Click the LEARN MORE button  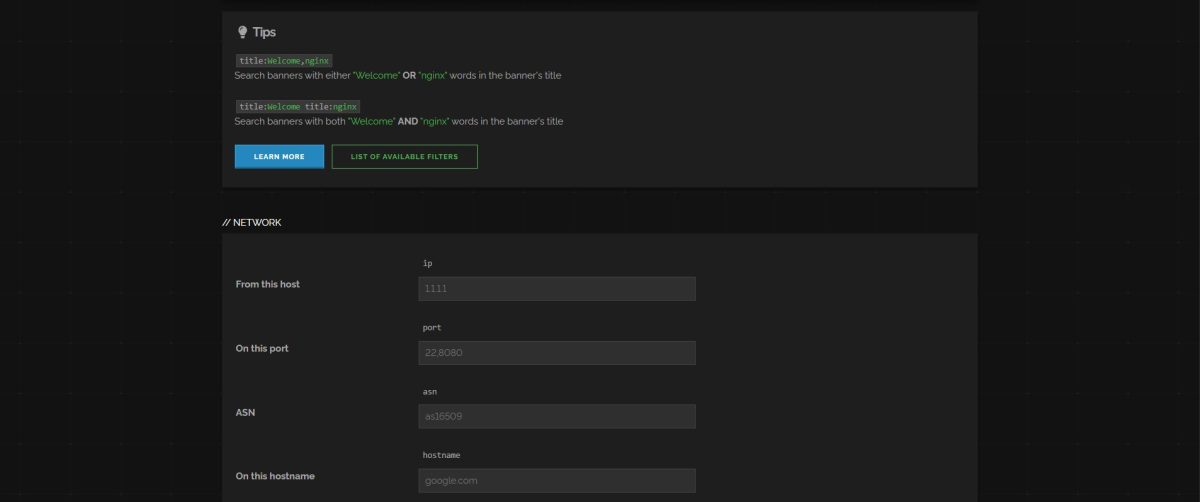click(279, 157)
